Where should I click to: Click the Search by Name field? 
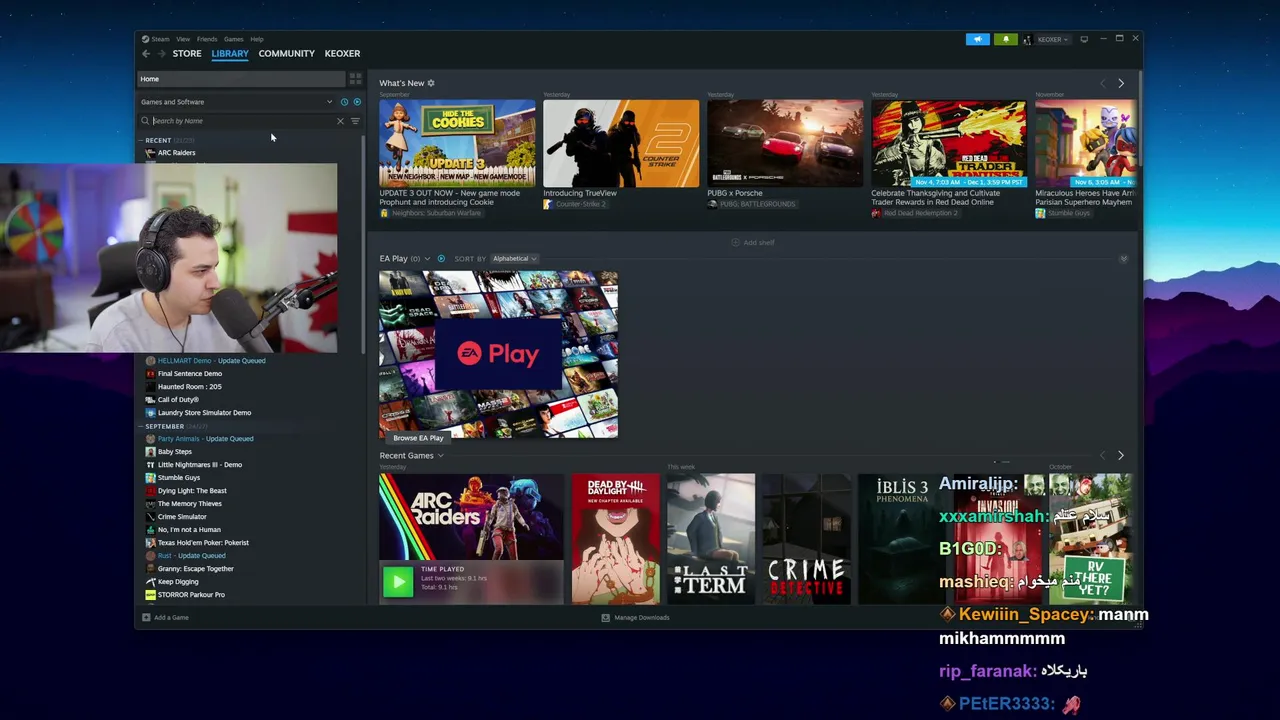coord(241,121)
